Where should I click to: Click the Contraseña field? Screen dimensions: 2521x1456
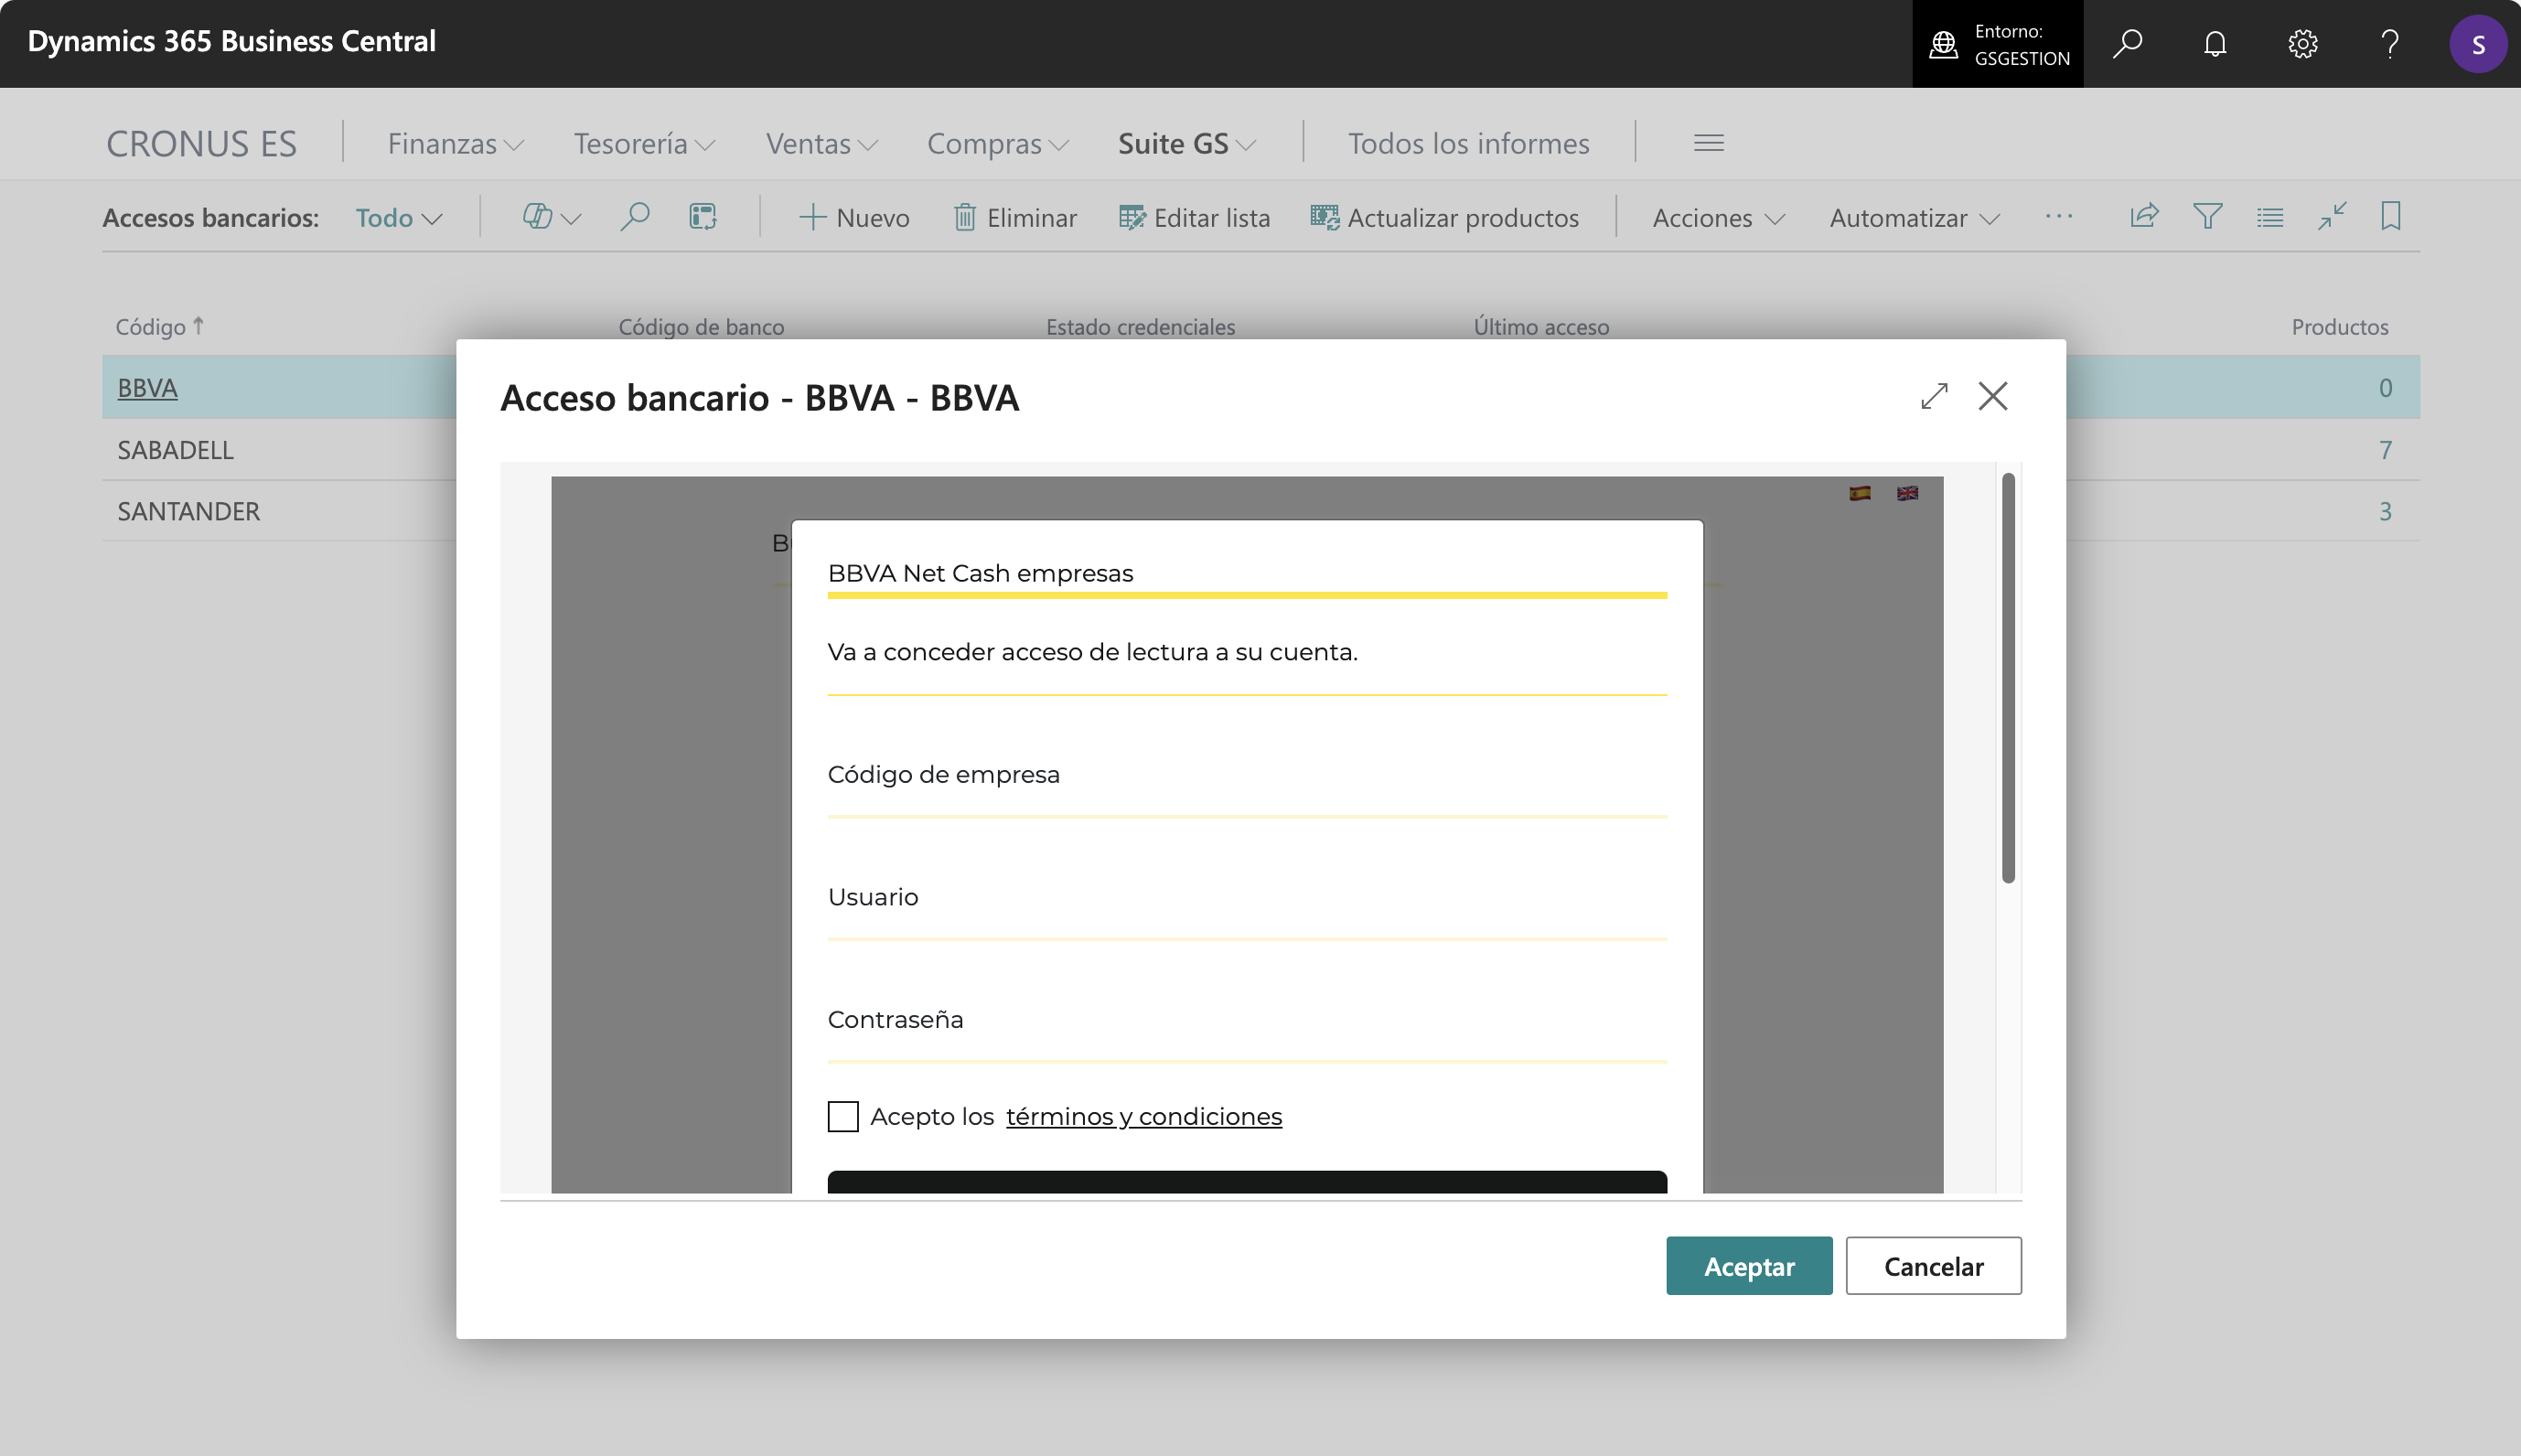1247,1022
